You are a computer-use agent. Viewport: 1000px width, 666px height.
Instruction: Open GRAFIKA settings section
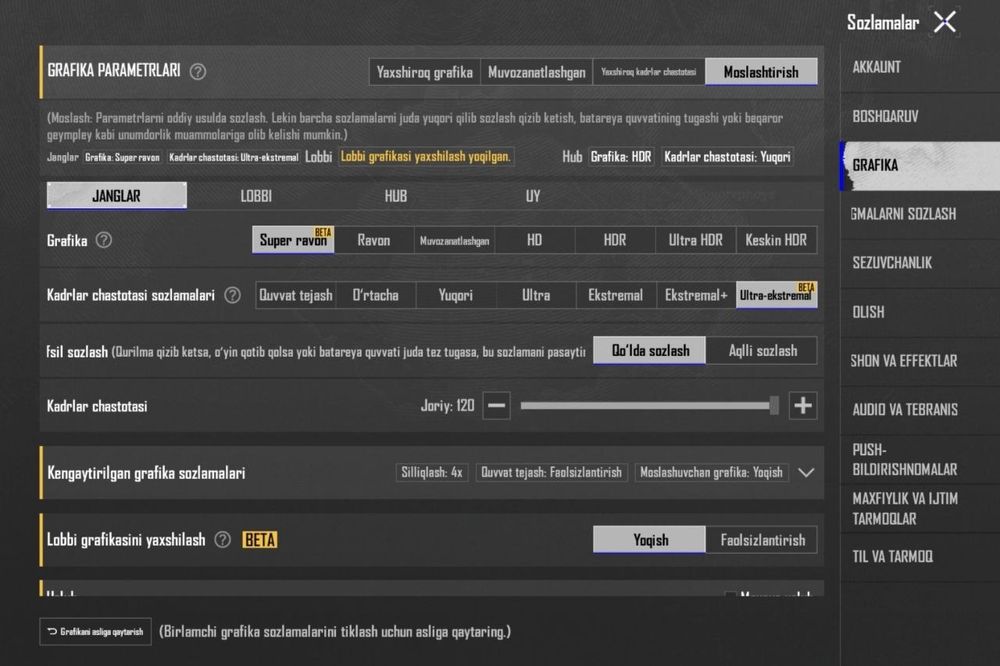click(920, 165)
